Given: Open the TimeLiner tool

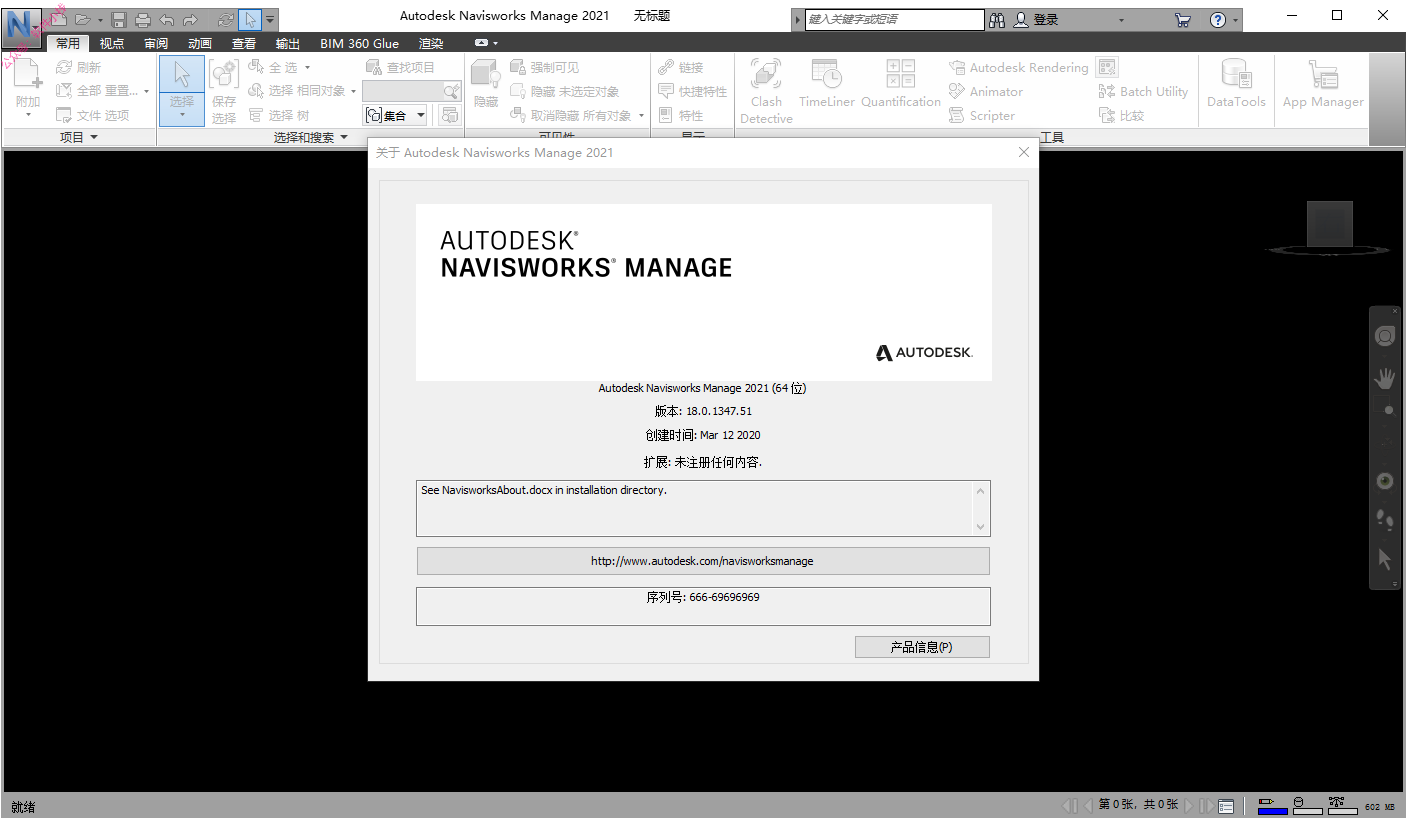Looking at the screenshot, I should tap(826, 85).
